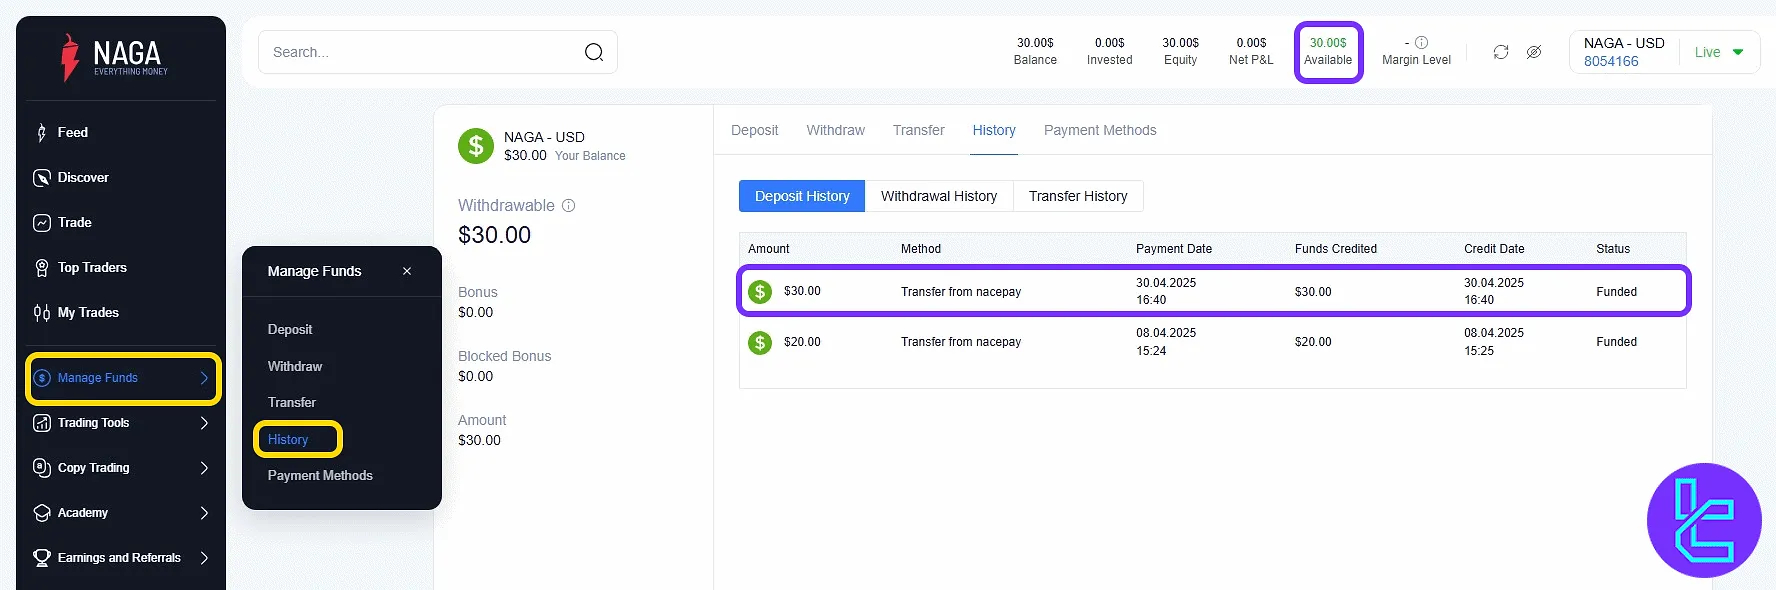1776x590 pixels.
Task: Click the Equity 30.00$ figure
Action: click(x=1180, y=43)
